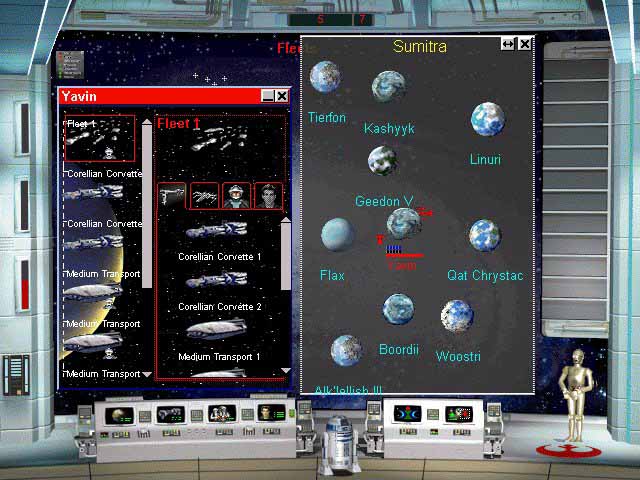
Task: Click down arrow of Yavin list scrollbar
Action: click(x=147, y=374)
